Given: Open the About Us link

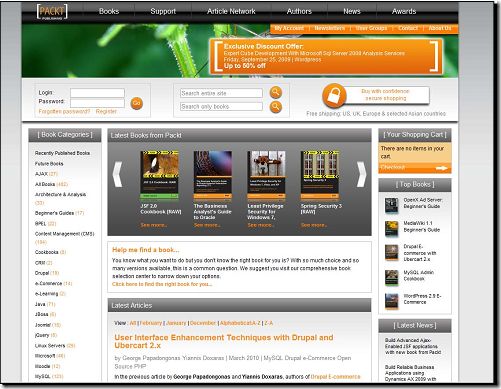Looking at the screenshot, I should [x=440, y=28].
